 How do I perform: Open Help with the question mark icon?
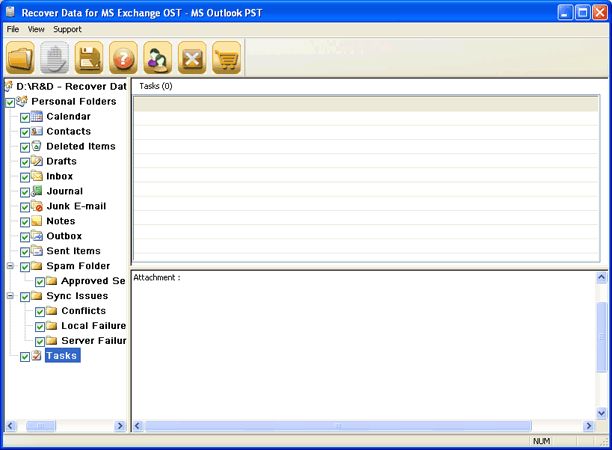click(123, 58)
